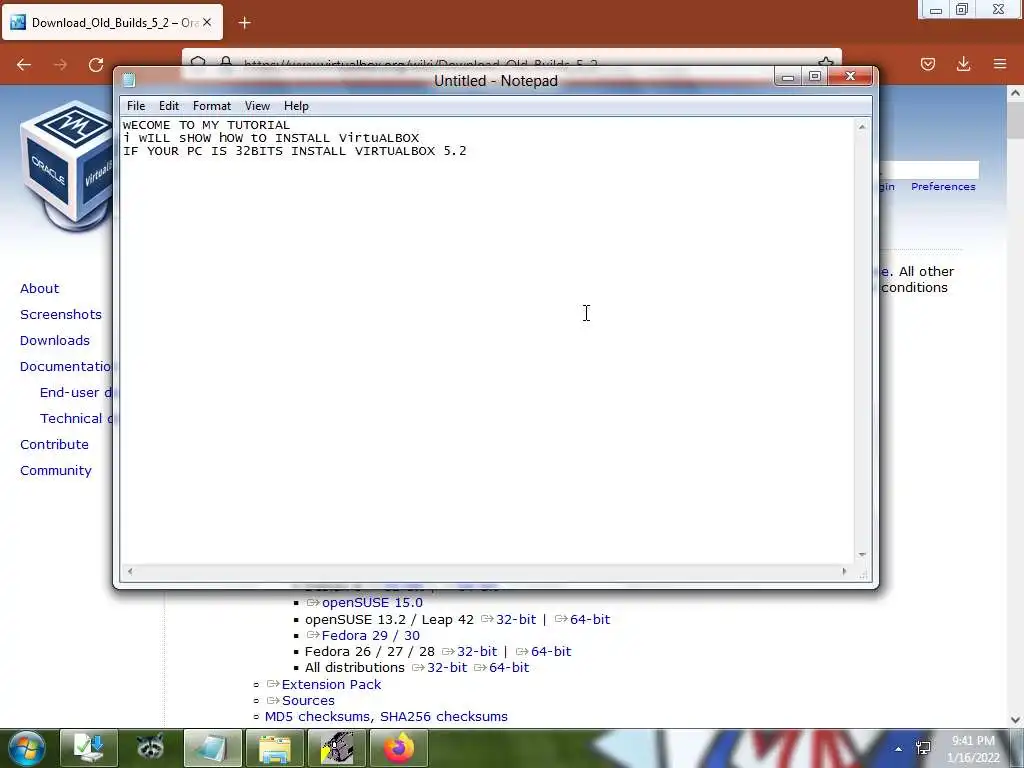The width and height of the screenshot is (1024, 768).
Task: Open raccoon icon app on taskbar
Action: point(150,748)
